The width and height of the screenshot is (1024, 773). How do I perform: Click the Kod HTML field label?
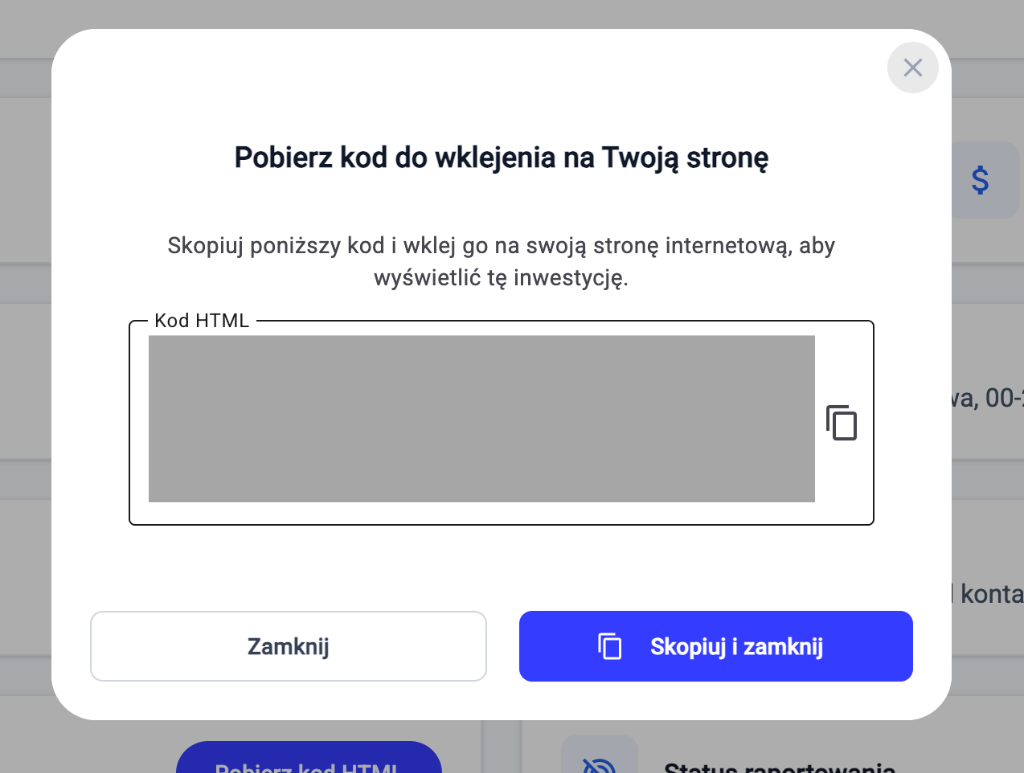pyautogui.click(x=201, y=320)
